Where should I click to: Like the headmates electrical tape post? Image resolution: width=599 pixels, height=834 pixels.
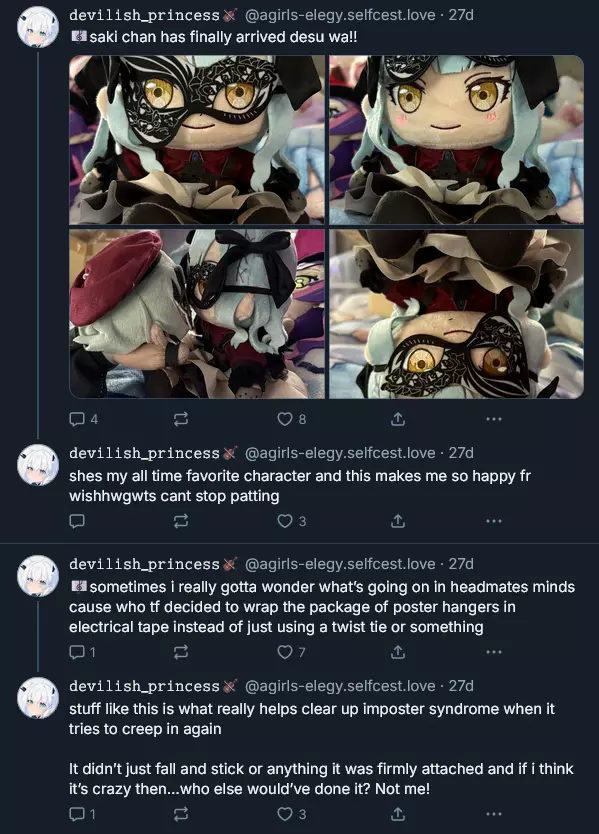[x=291, y=652]
